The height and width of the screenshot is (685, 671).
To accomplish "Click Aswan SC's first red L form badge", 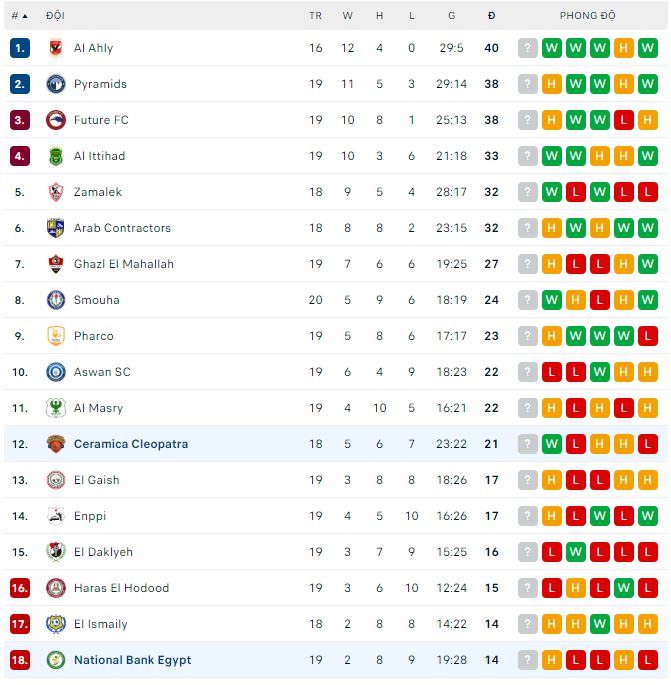I will click(552, 372).
